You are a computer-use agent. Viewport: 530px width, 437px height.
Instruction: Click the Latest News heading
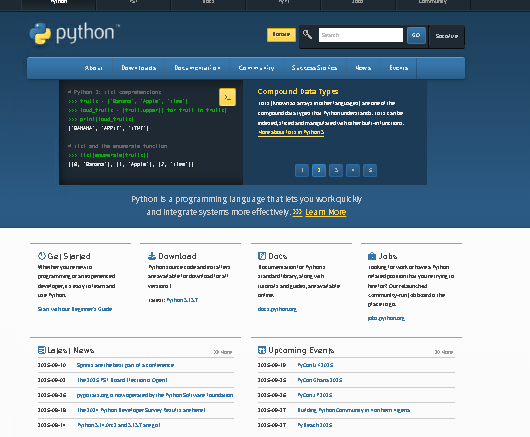point(71,350)
